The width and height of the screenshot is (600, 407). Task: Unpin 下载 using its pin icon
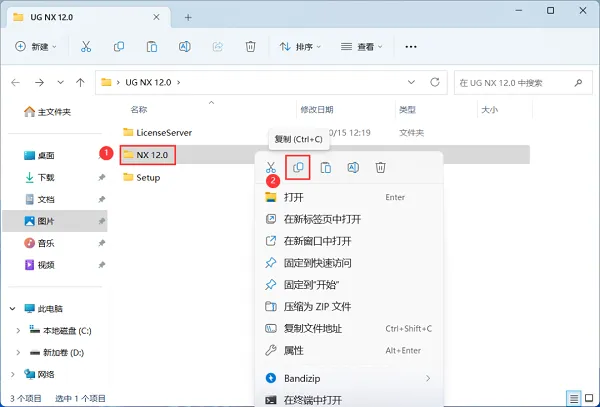click(x=101, y=177)
